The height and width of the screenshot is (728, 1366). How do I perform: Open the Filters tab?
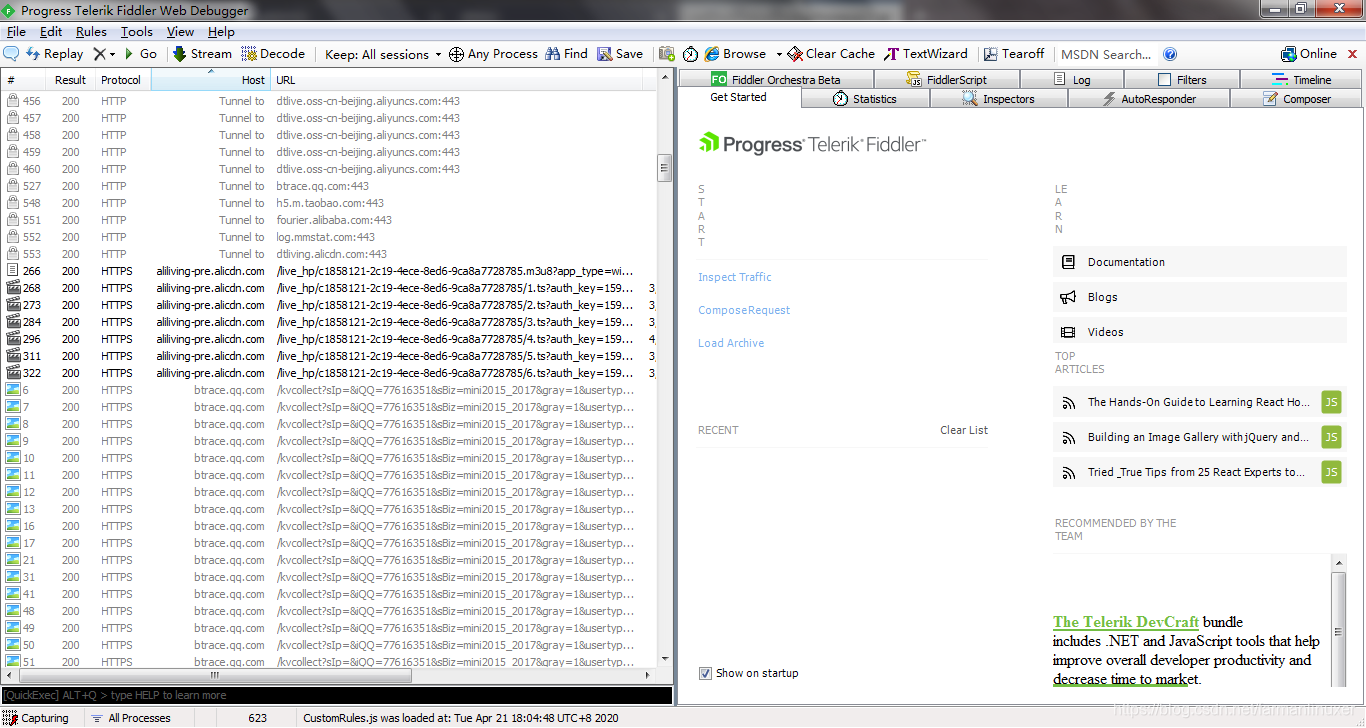point(1182,80)
